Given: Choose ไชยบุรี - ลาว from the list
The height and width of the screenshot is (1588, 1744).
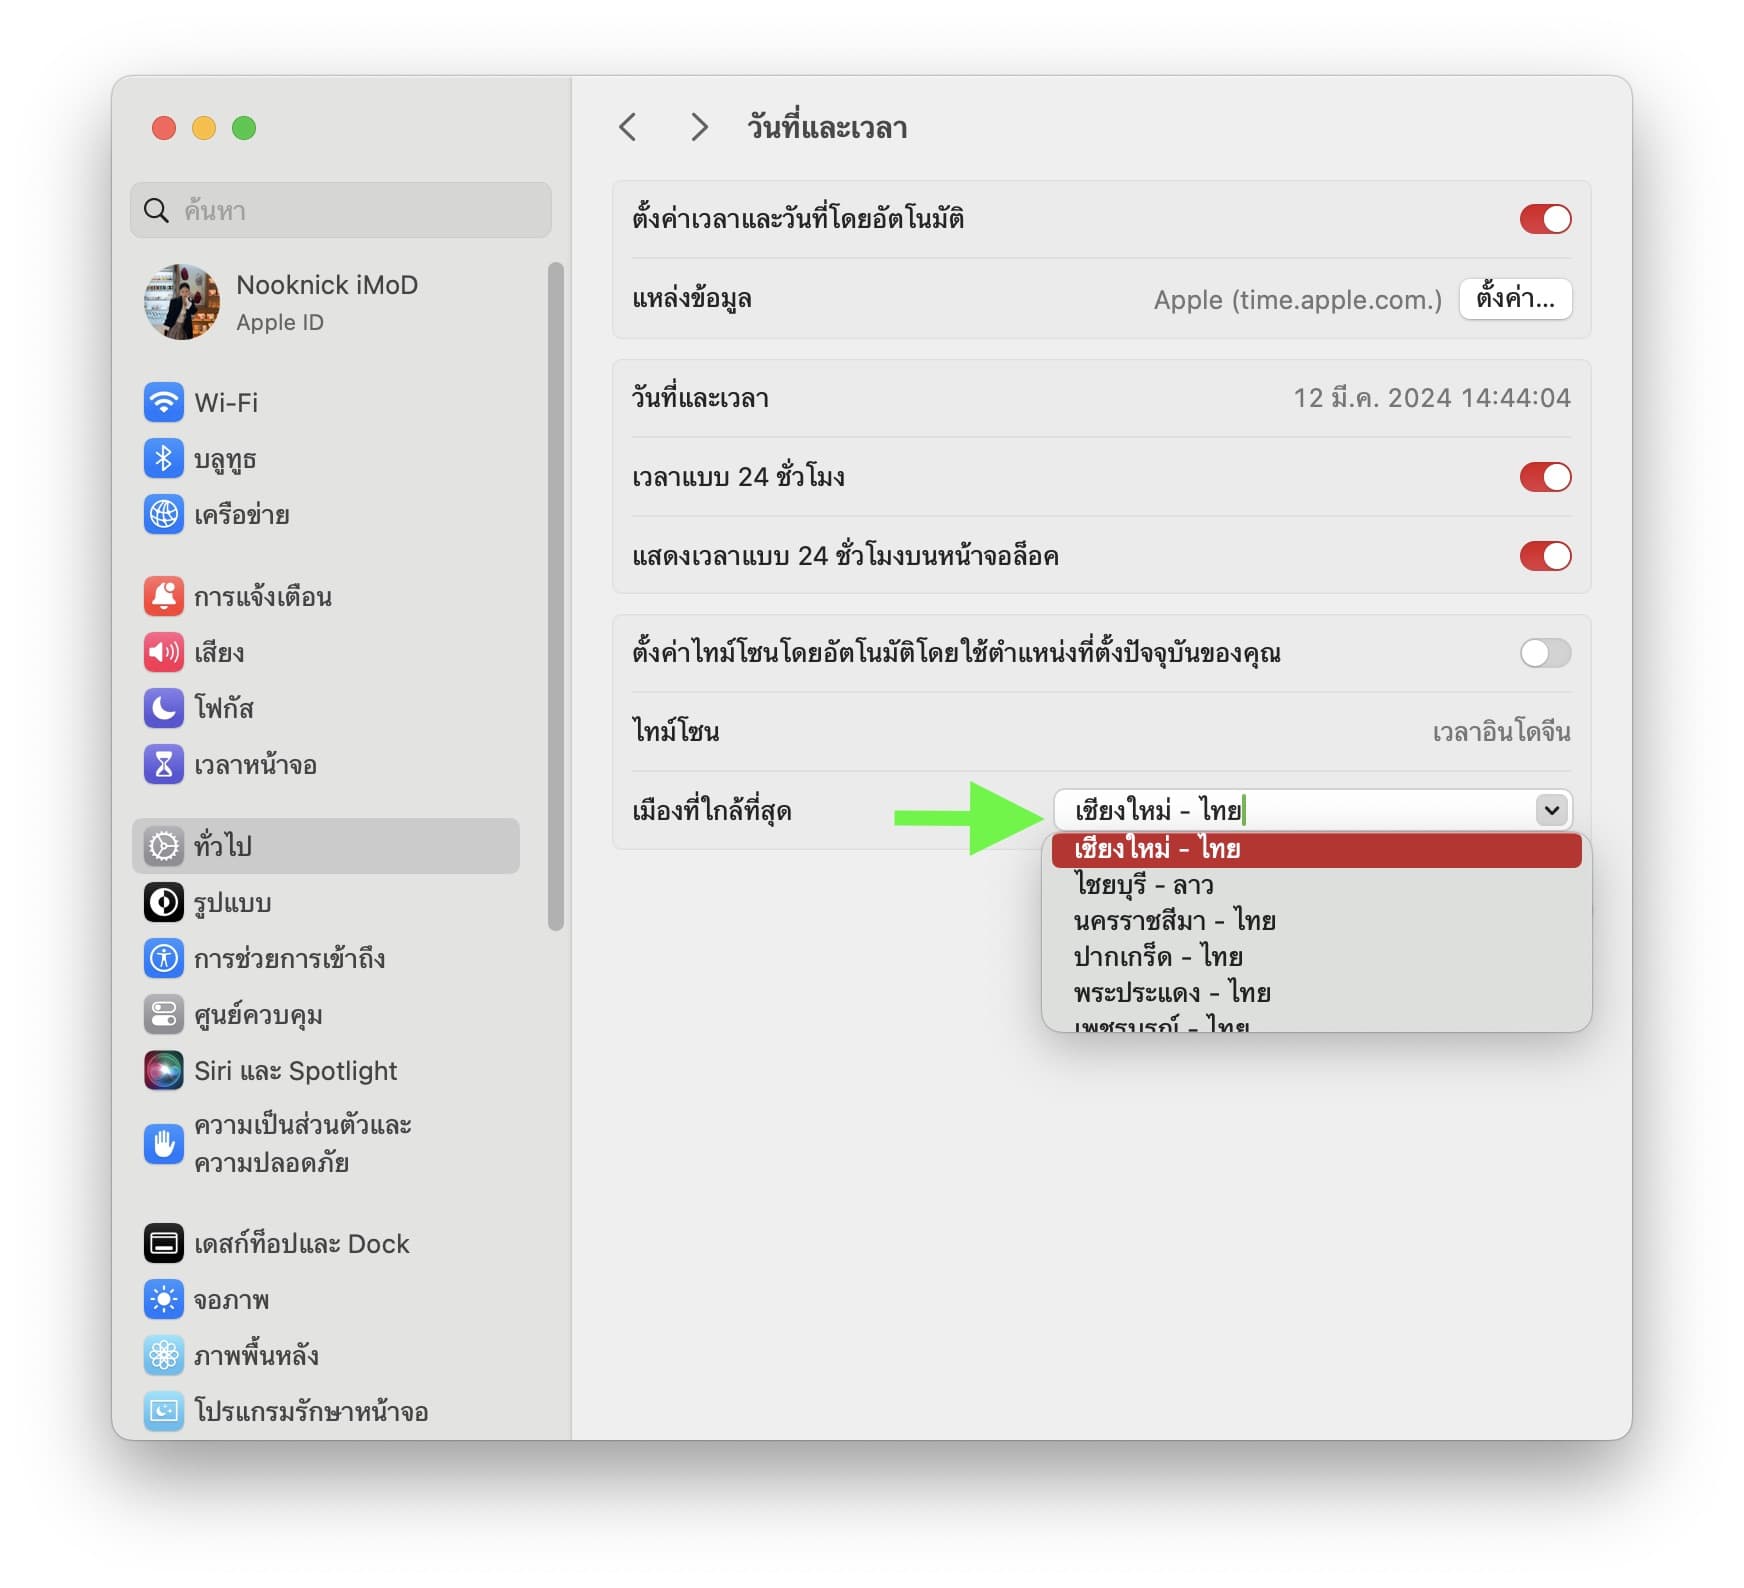Looking at the screenshot, I should click(x=1143, y=885).
